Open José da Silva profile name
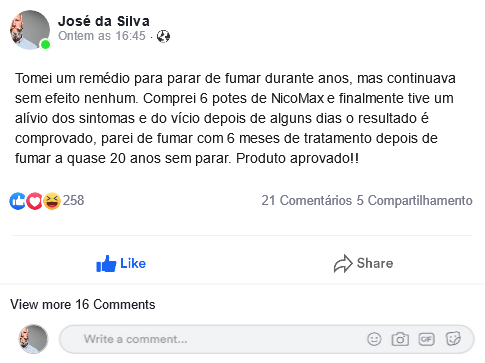Image resolution: width=485 pixels, height=363 pixels. (104, 21)
